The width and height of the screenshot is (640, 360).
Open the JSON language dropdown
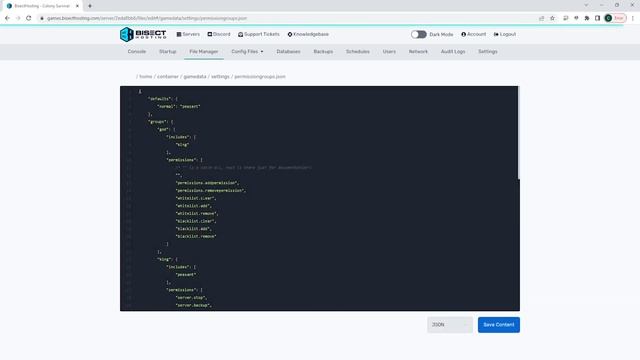[450, 325]
